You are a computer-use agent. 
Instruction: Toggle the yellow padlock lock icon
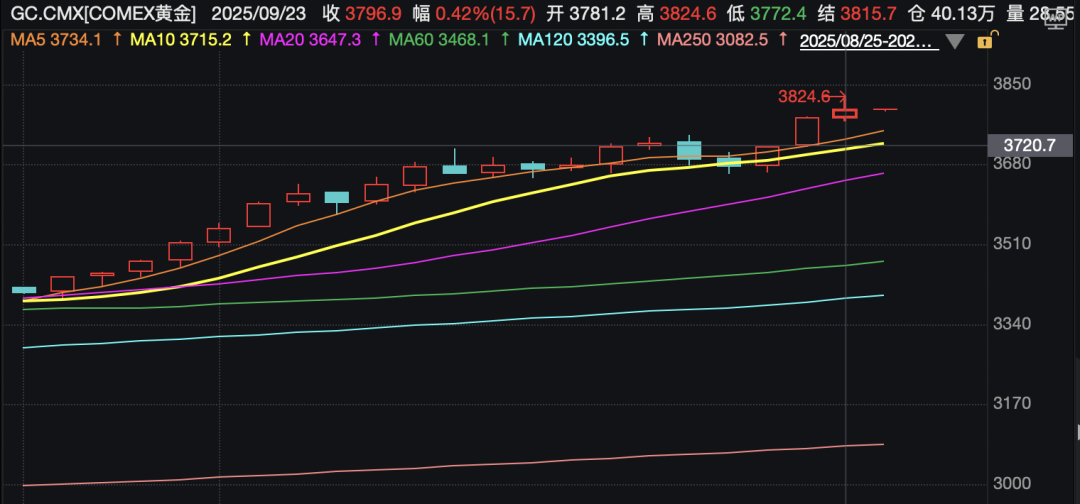pyautogui.click(x=985, y=41)
